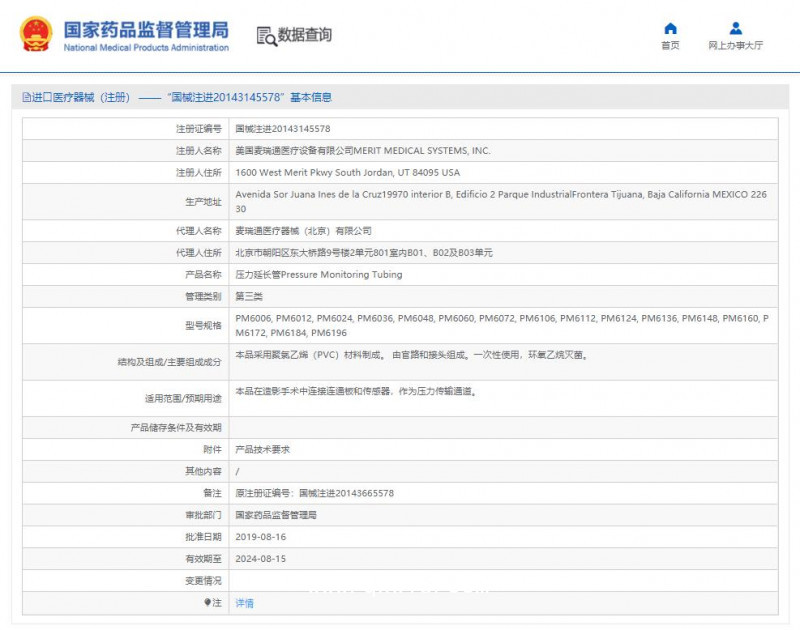800x630 pixels.
Task: Open 数据查询 via the magnifier document icon
Action: point(268,34)
